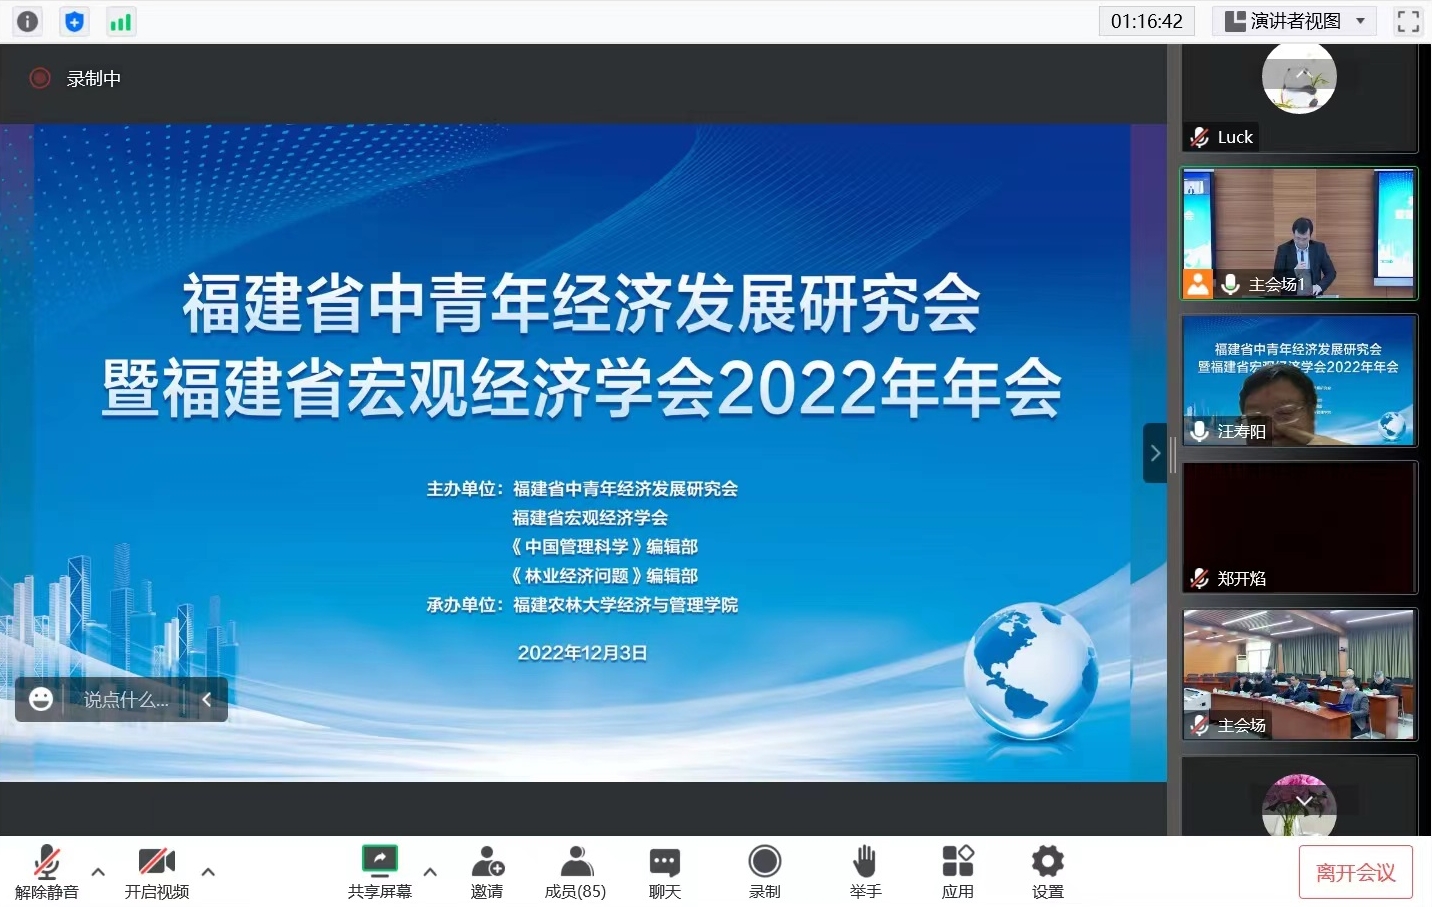Toggle the 录制 recording button
This screenshot has height=907, width=1432.
pyautogui.click(x=764, y=872)
